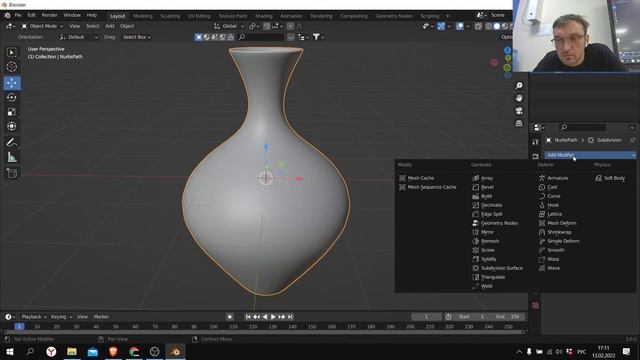Open the Windows taskbar search
640x360 pixels.
coord(30,351)
